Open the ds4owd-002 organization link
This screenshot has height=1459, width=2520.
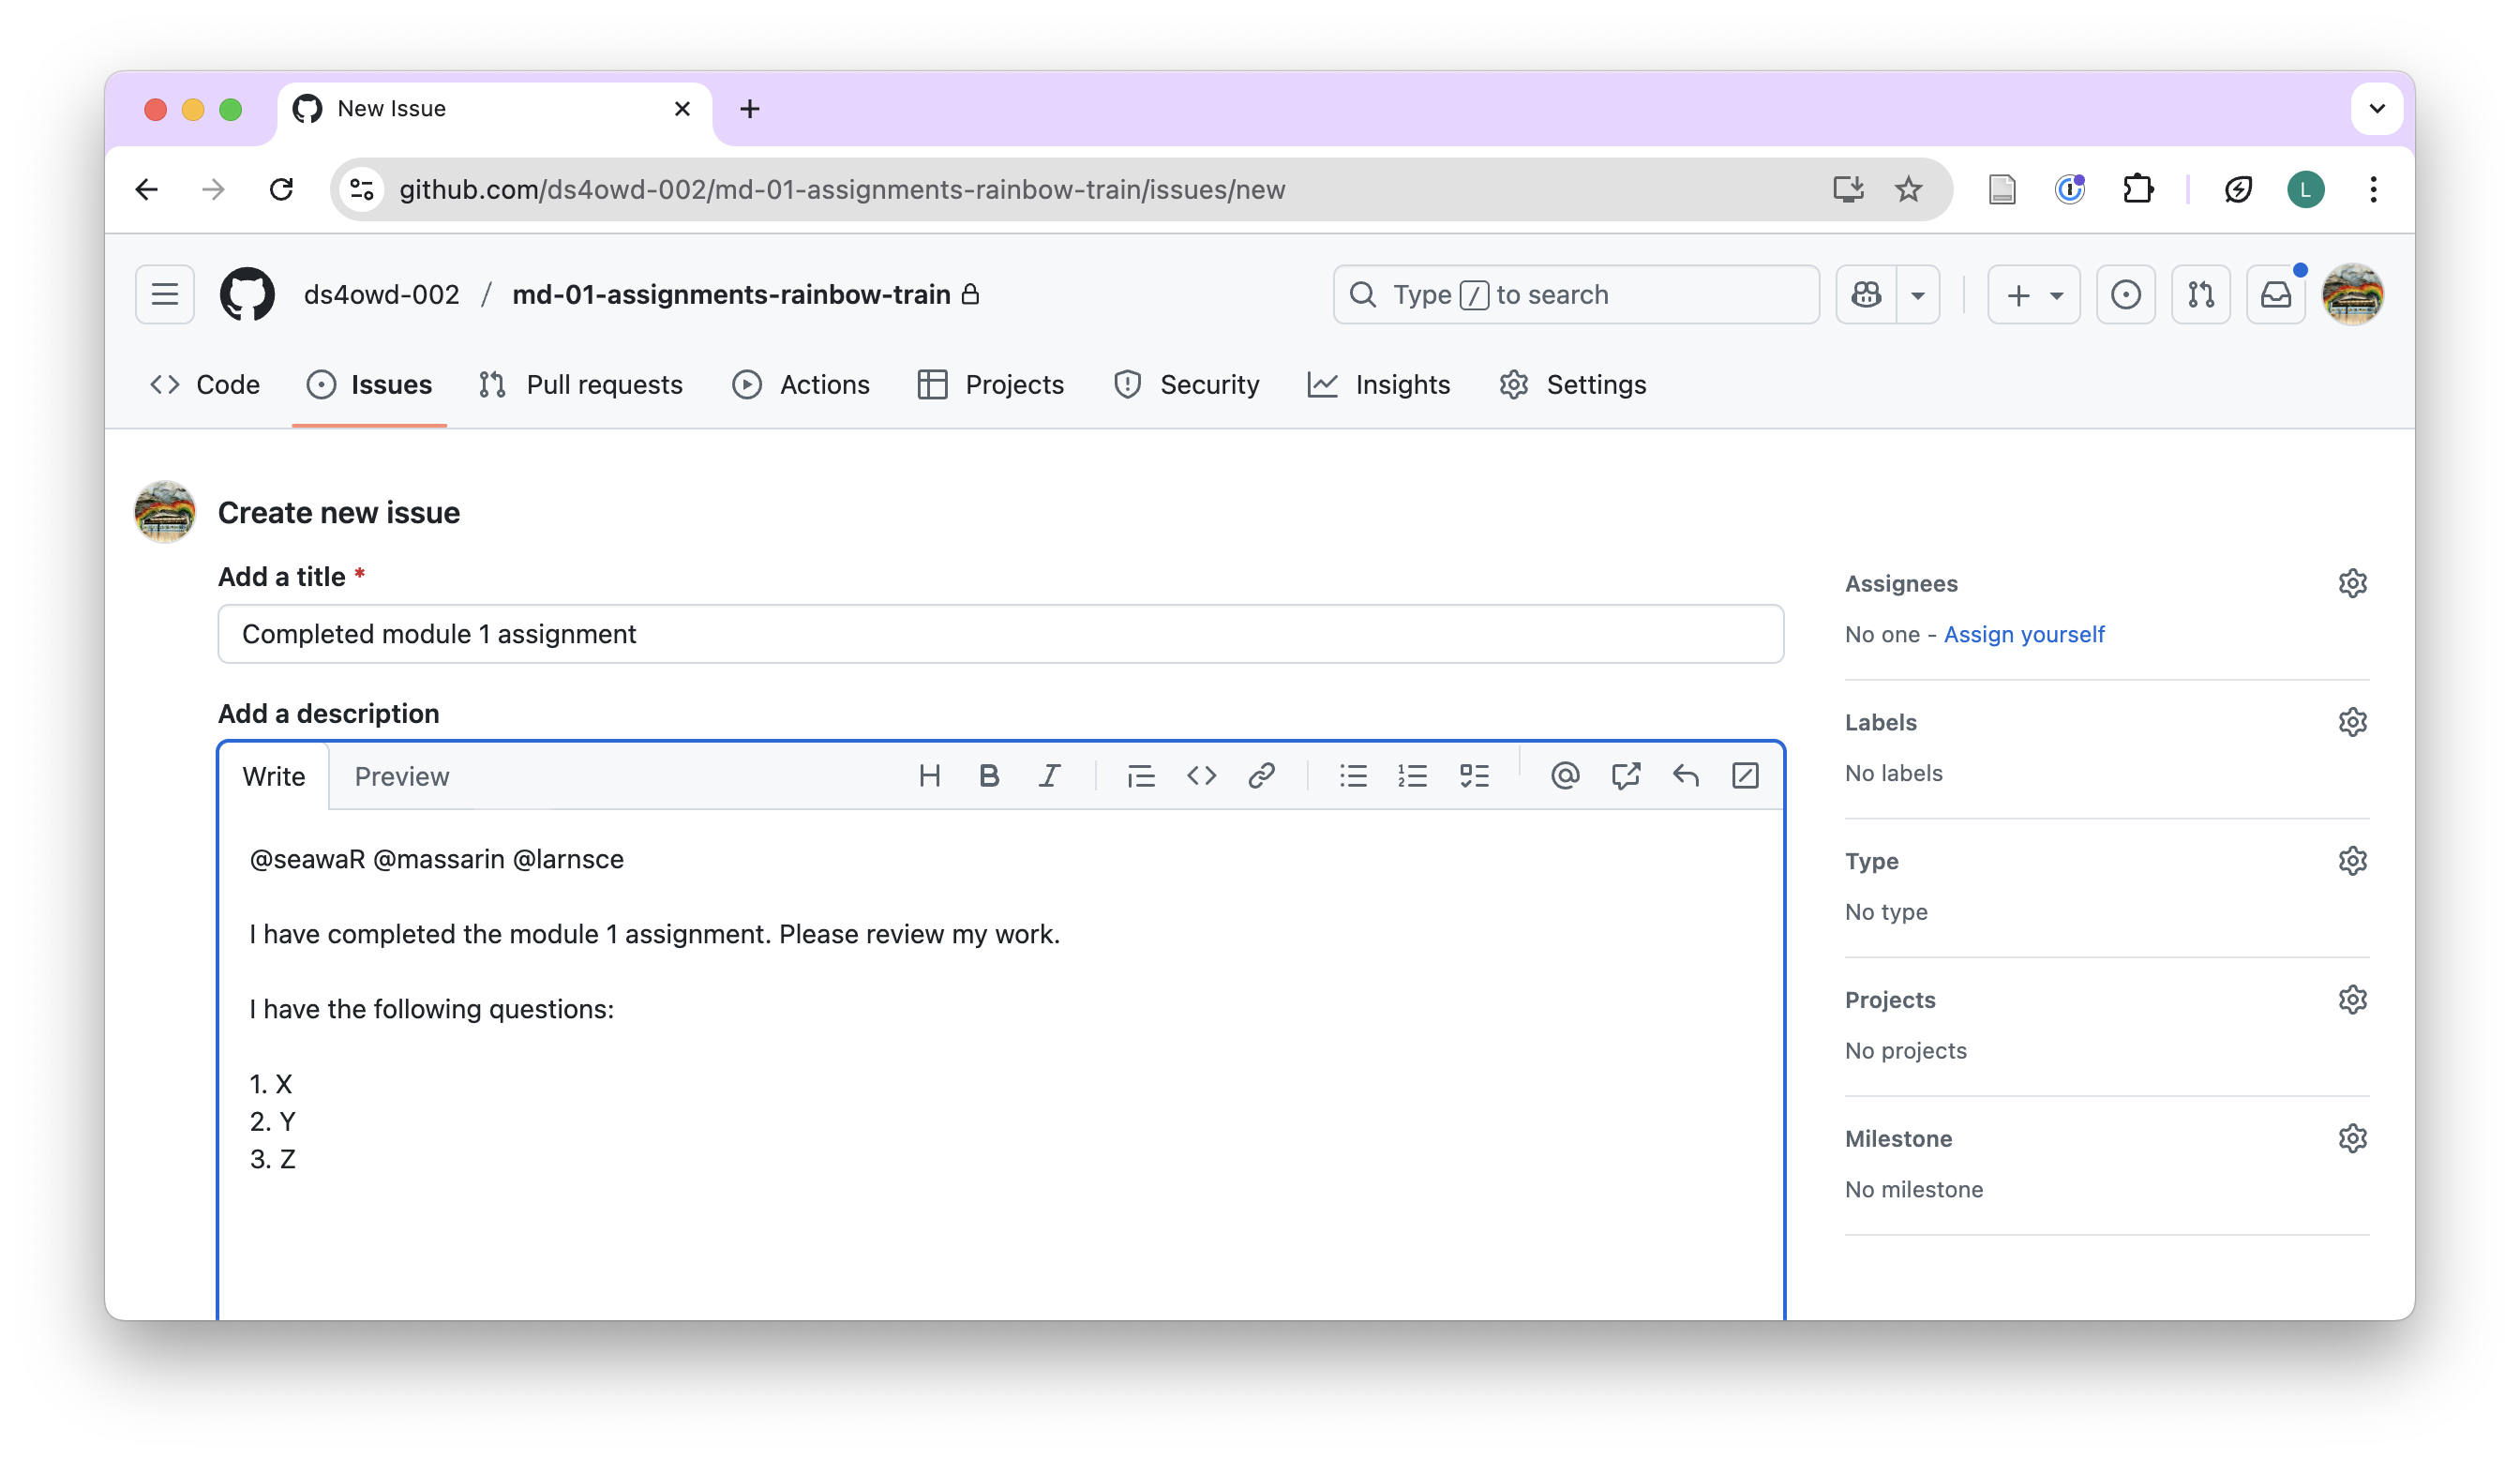coord(381,295)
